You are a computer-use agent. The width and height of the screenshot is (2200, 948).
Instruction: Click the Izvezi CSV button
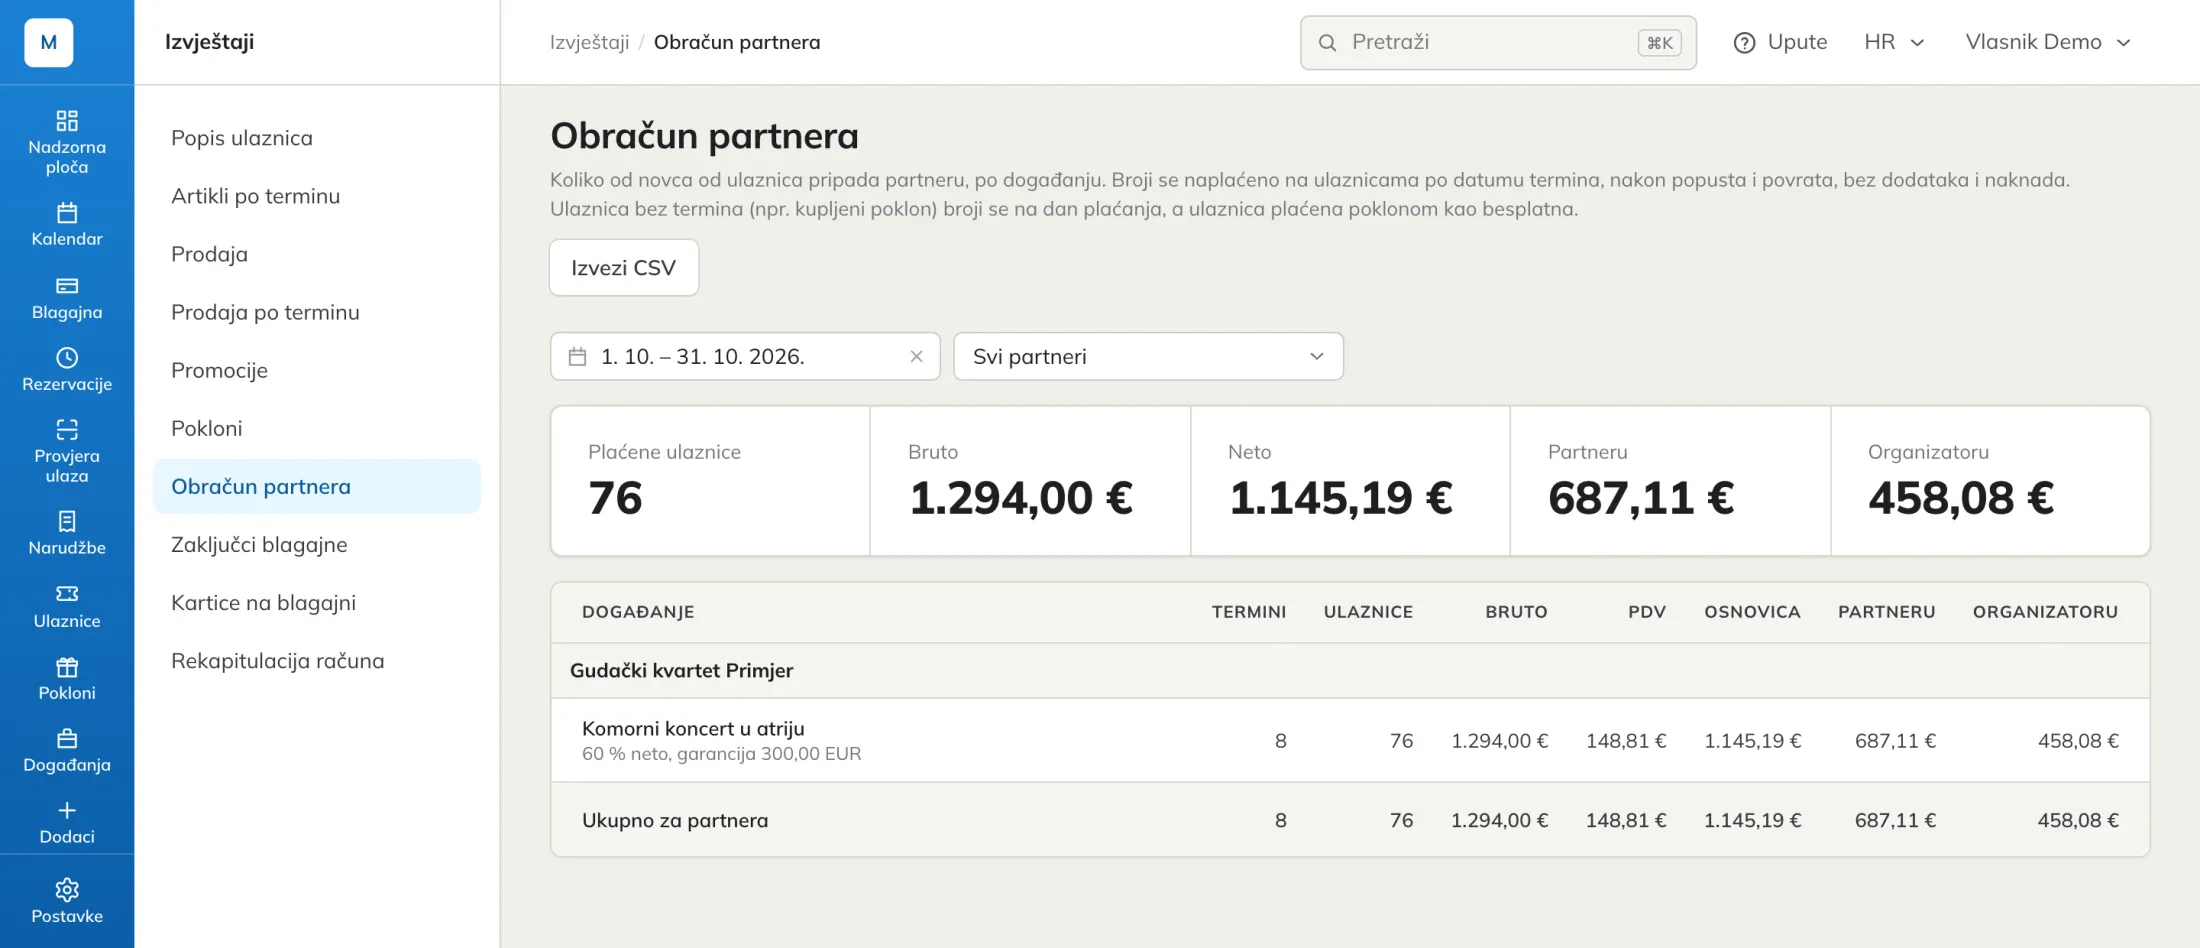point(624,268)
